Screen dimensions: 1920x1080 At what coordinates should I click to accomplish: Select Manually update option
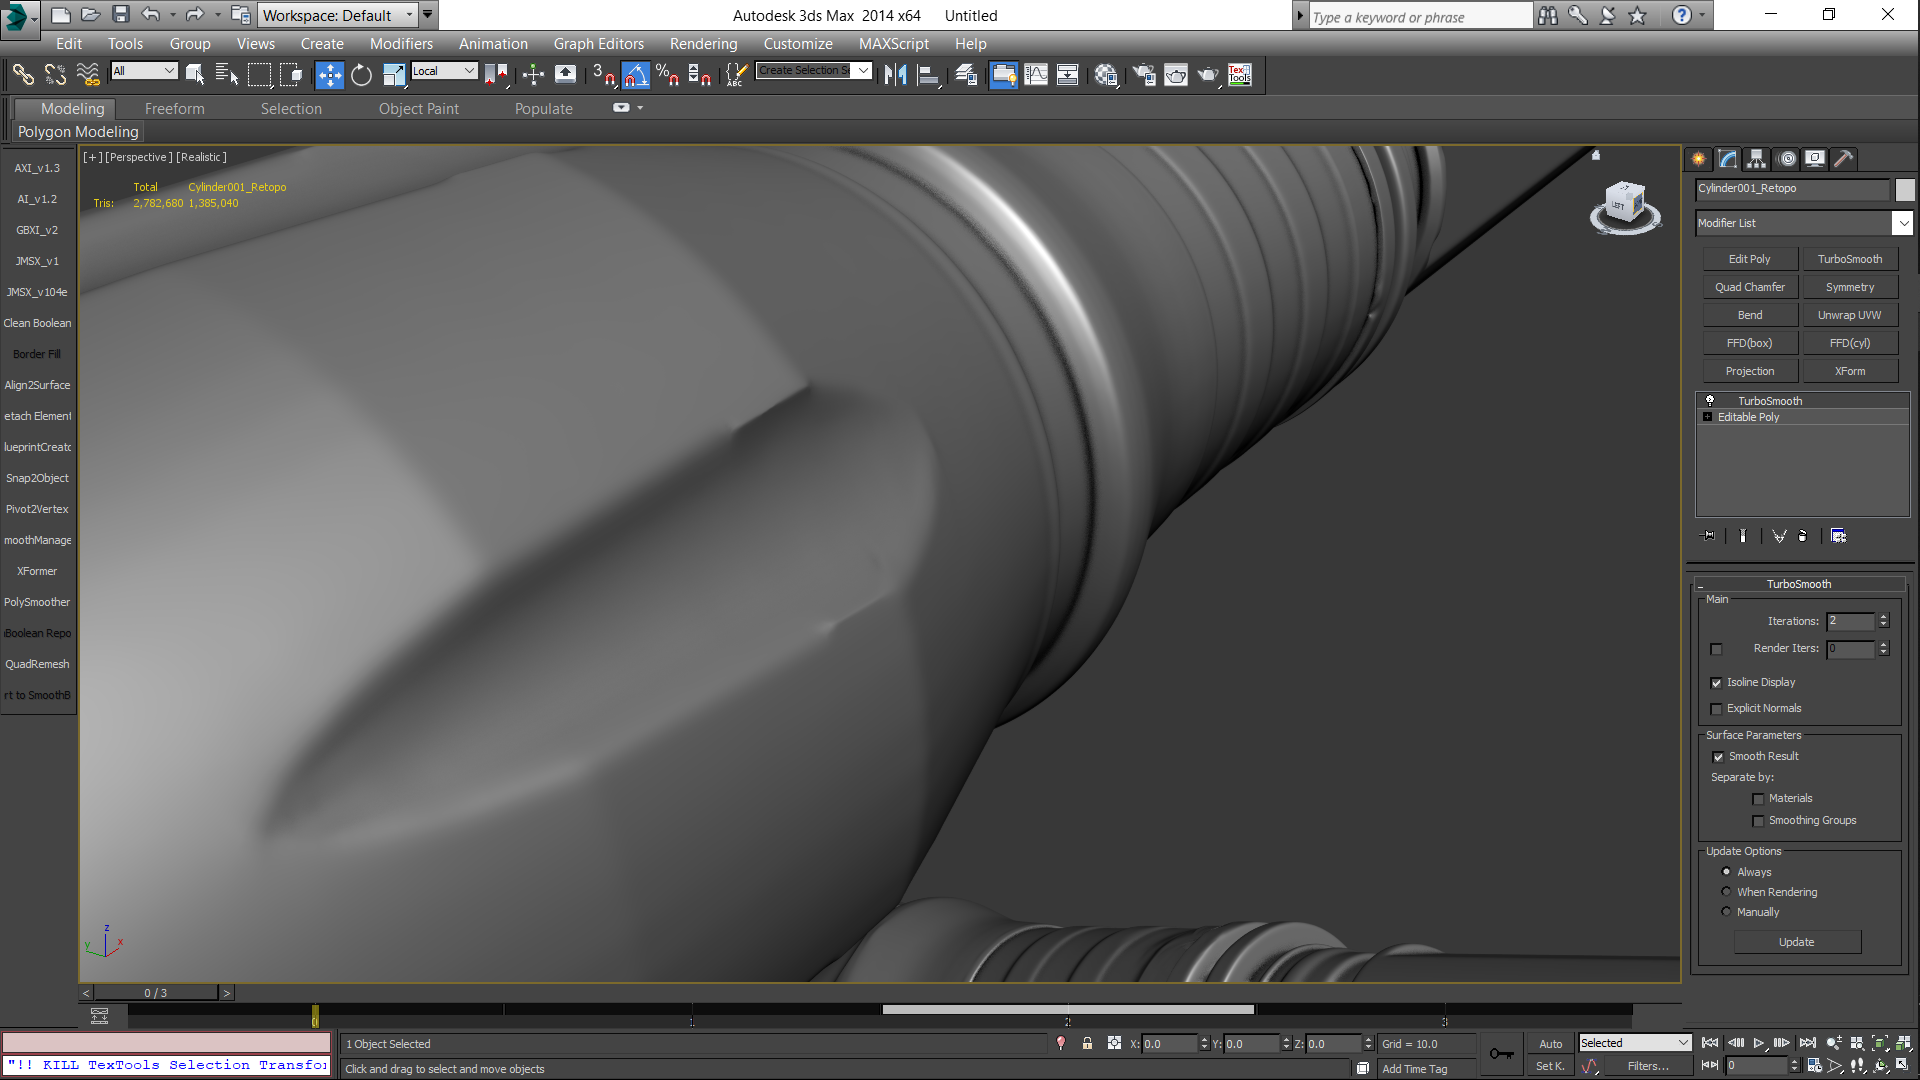pyautogui.click(x=1726, y=912)
